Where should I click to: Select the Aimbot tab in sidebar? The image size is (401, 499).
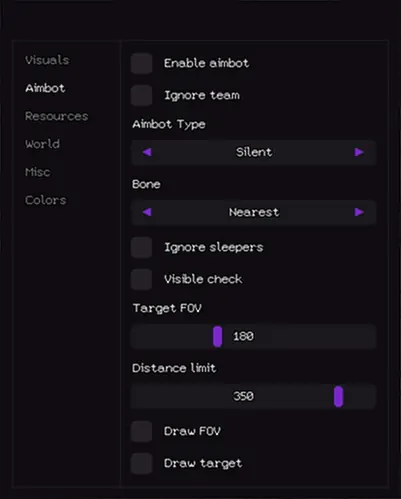(45, 88)
